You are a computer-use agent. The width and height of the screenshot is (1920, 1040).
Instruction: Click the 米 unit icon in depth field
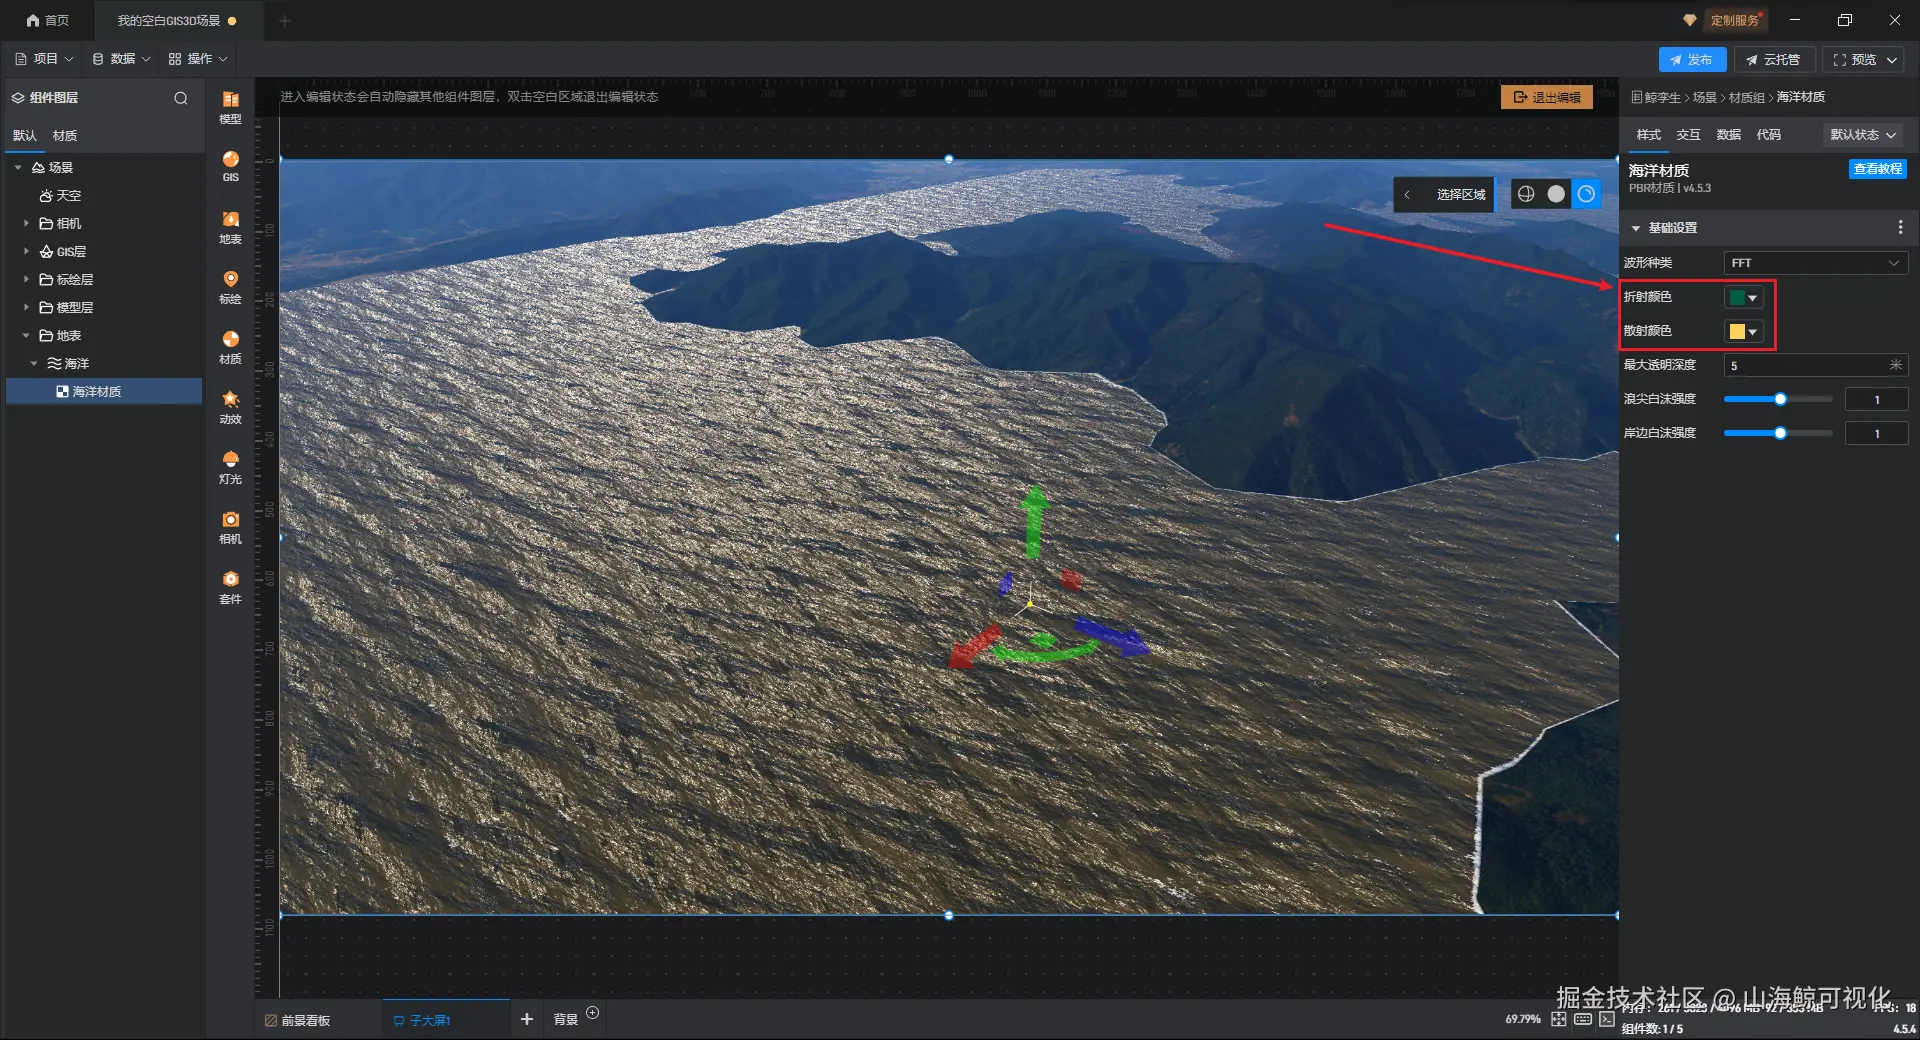point(1896,365)
